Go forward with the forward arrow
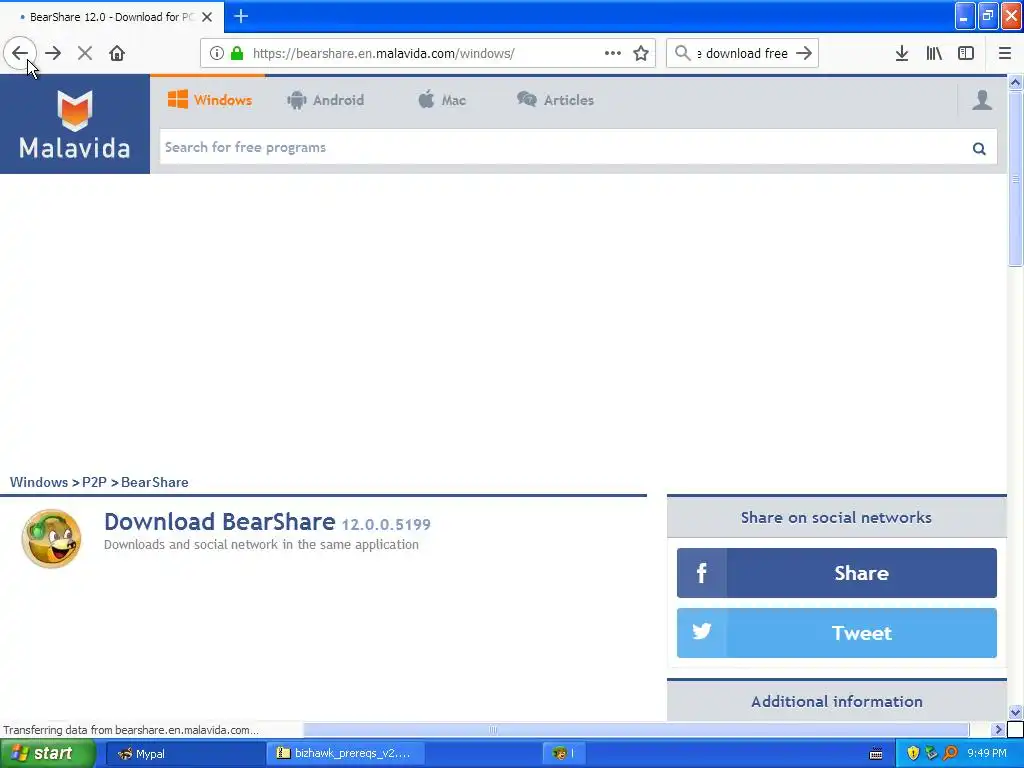 click(53, 53)
